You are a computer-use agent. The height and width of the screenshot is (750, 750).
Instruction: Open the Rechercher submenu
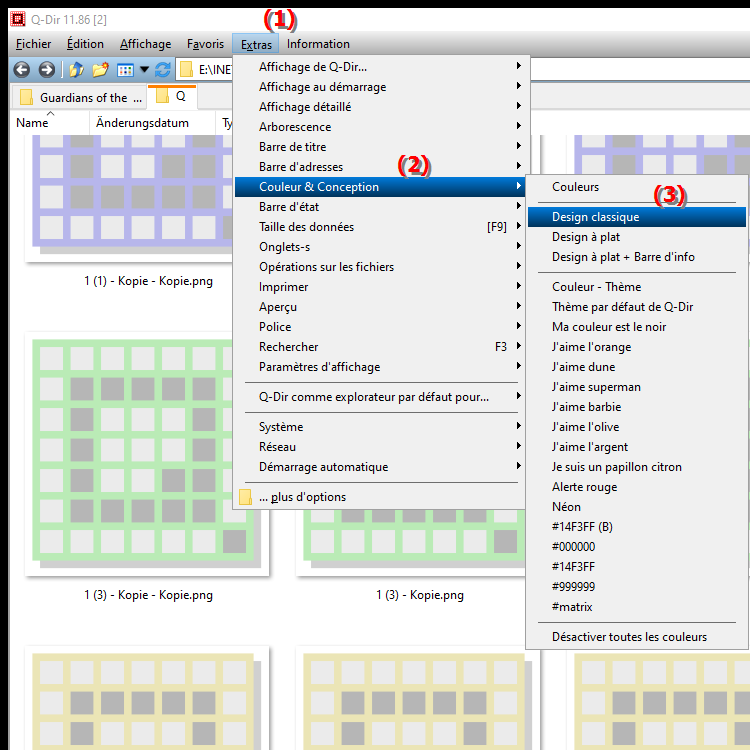(381, 347)
